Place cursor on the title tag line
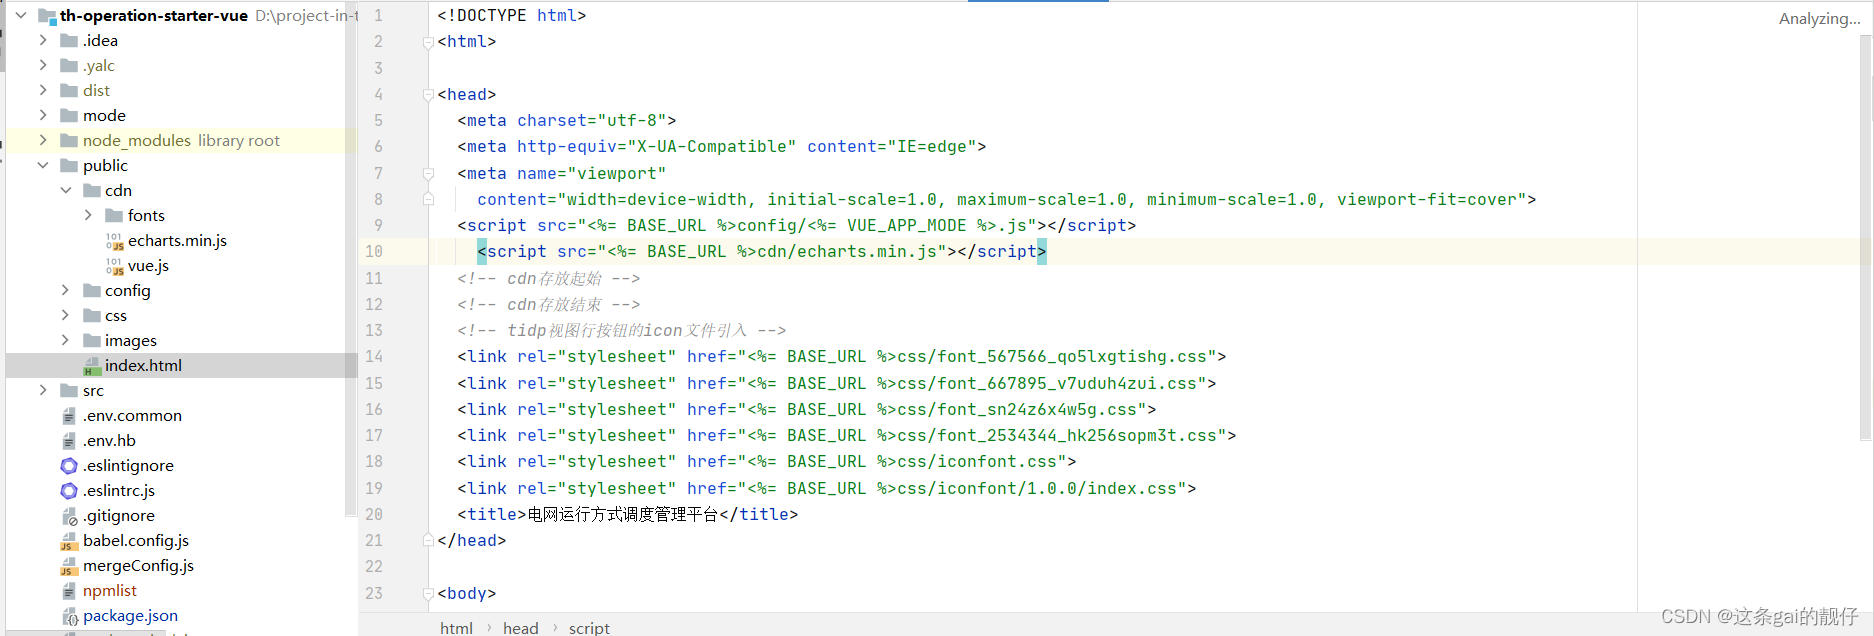The image size is (1874, 636). click(627, 514)
